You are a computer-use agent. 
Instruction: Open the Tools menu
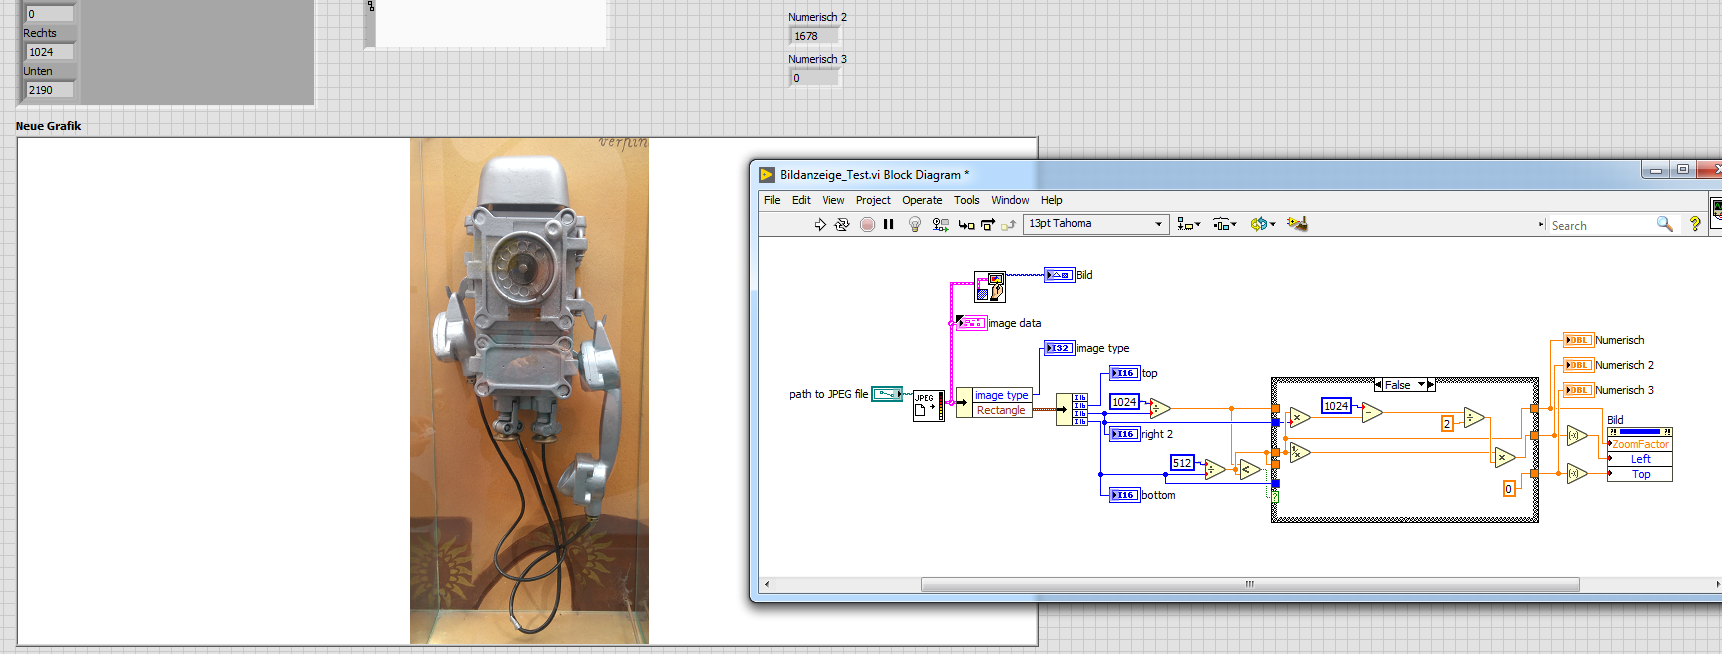coord(966,200)
